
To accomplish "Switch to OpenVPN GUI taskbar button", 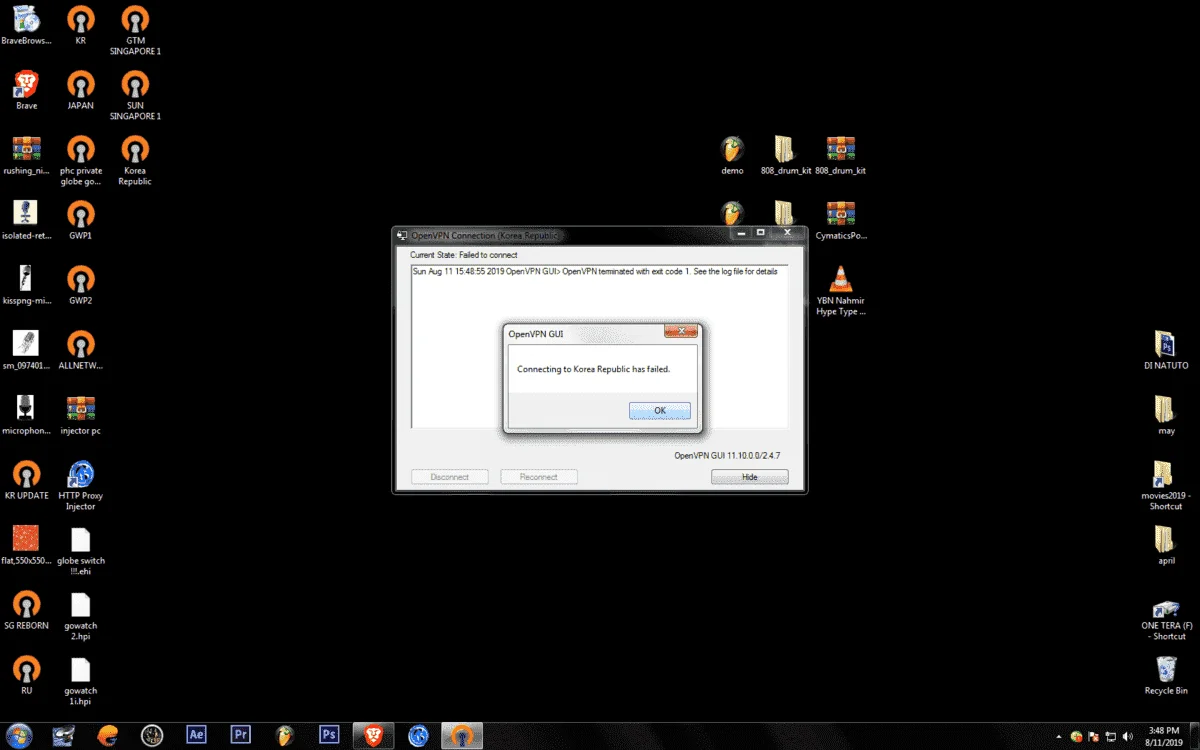I will click(460, 735).
